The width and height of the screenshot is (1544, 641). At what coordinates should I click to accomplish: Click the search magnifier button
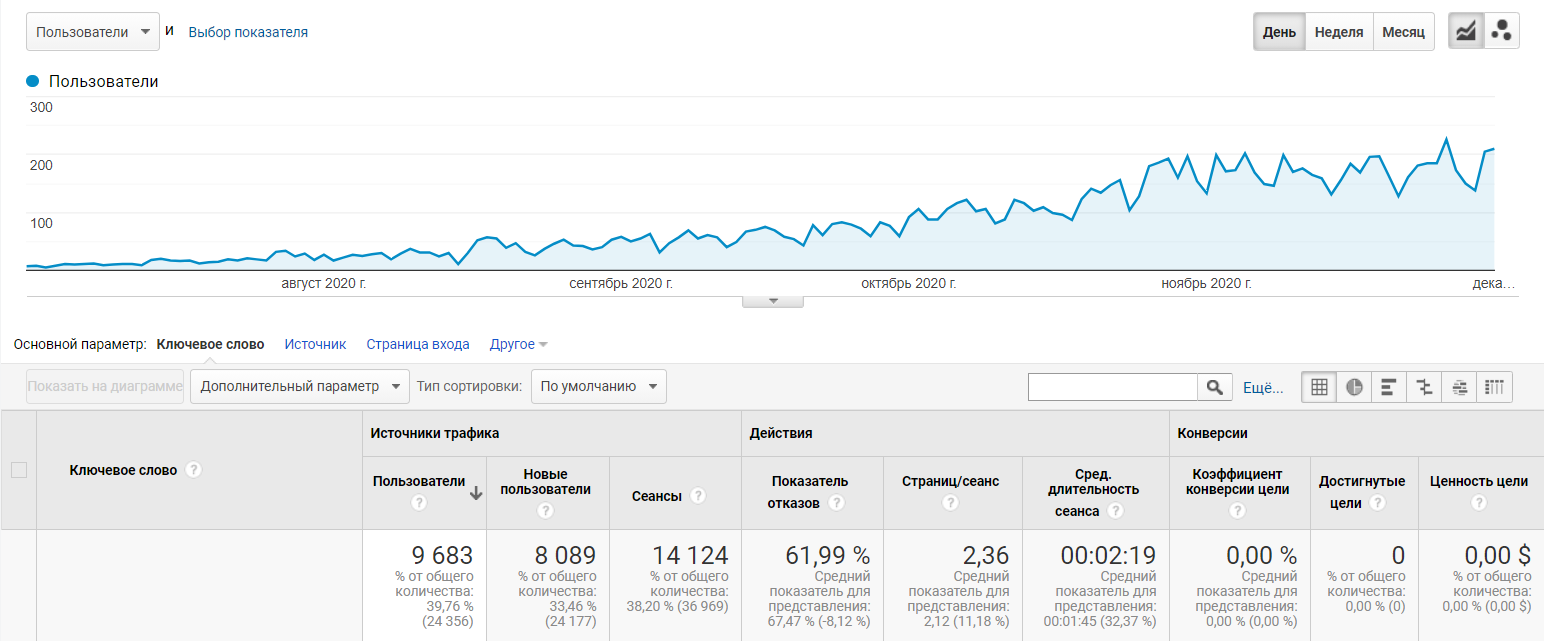point(1214,387)
